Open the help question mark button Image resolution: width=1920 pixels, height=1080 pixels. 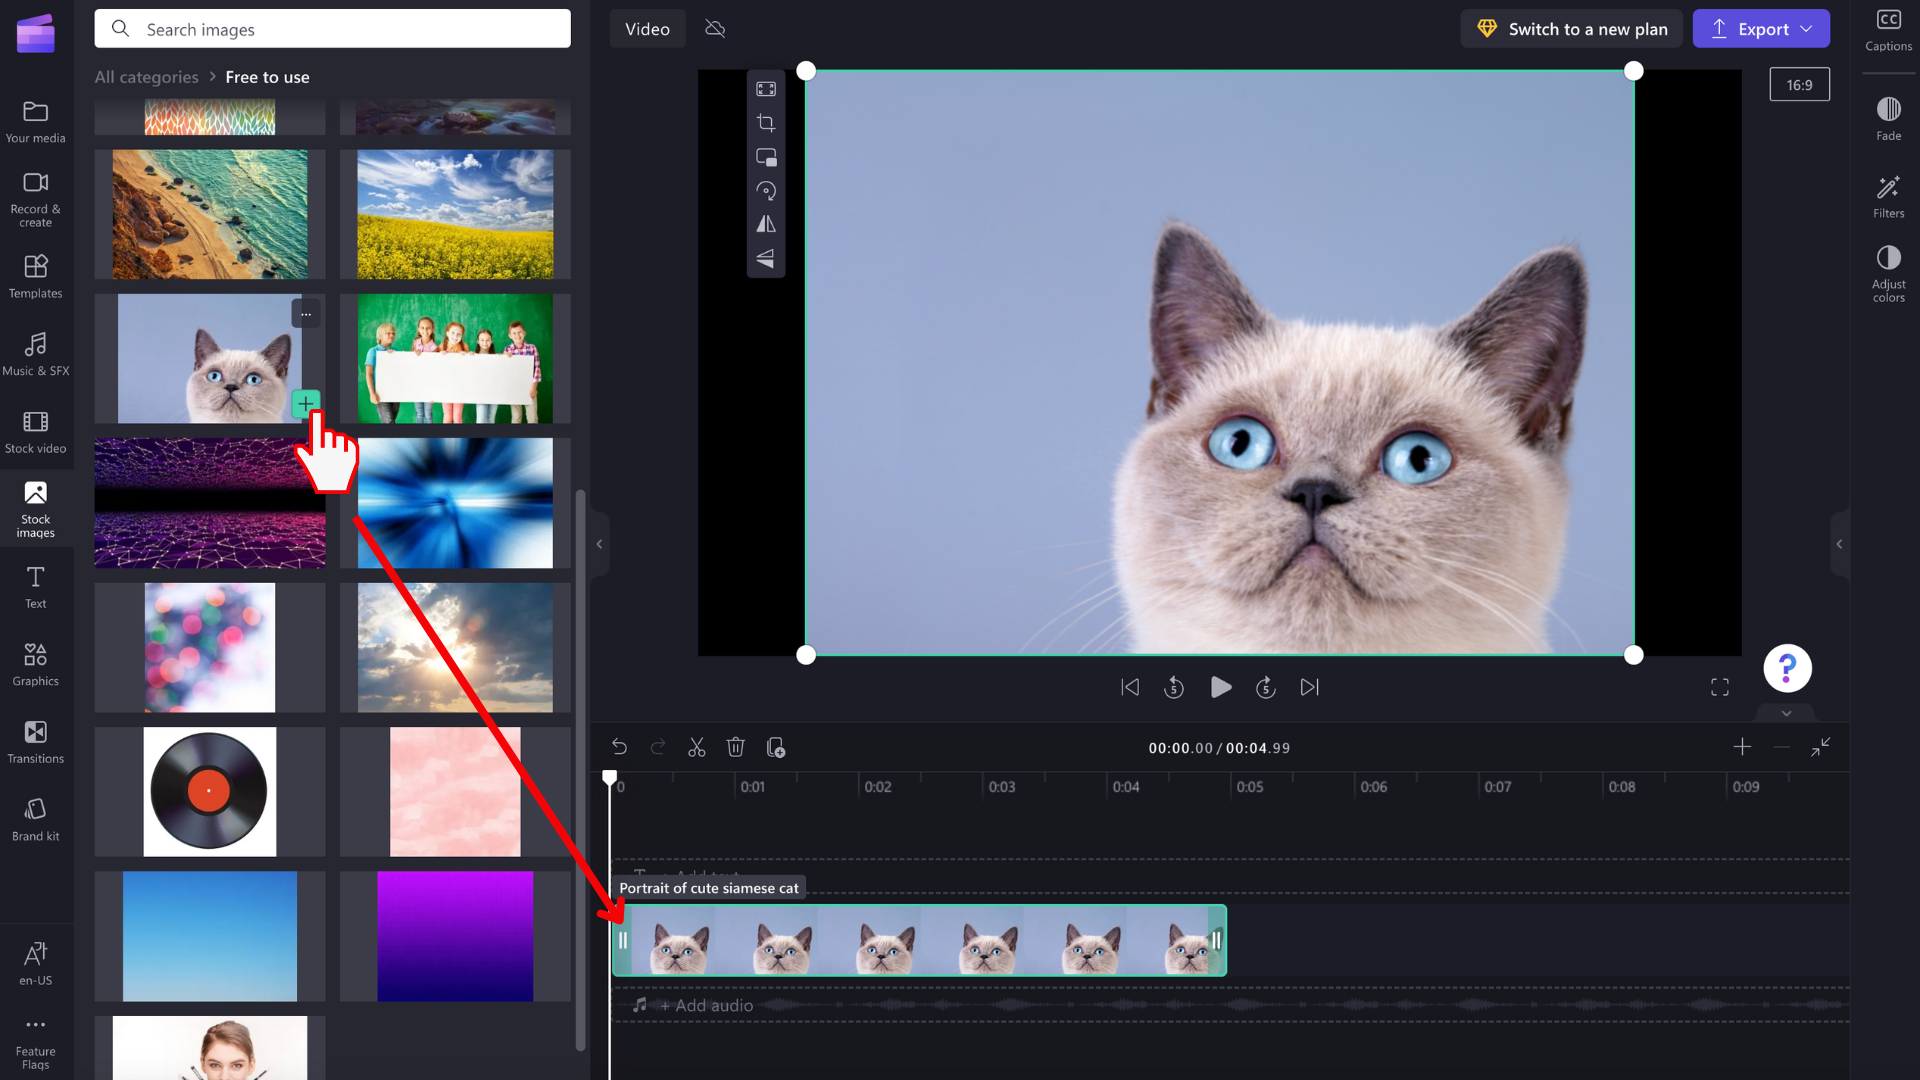coord(1787,668)
